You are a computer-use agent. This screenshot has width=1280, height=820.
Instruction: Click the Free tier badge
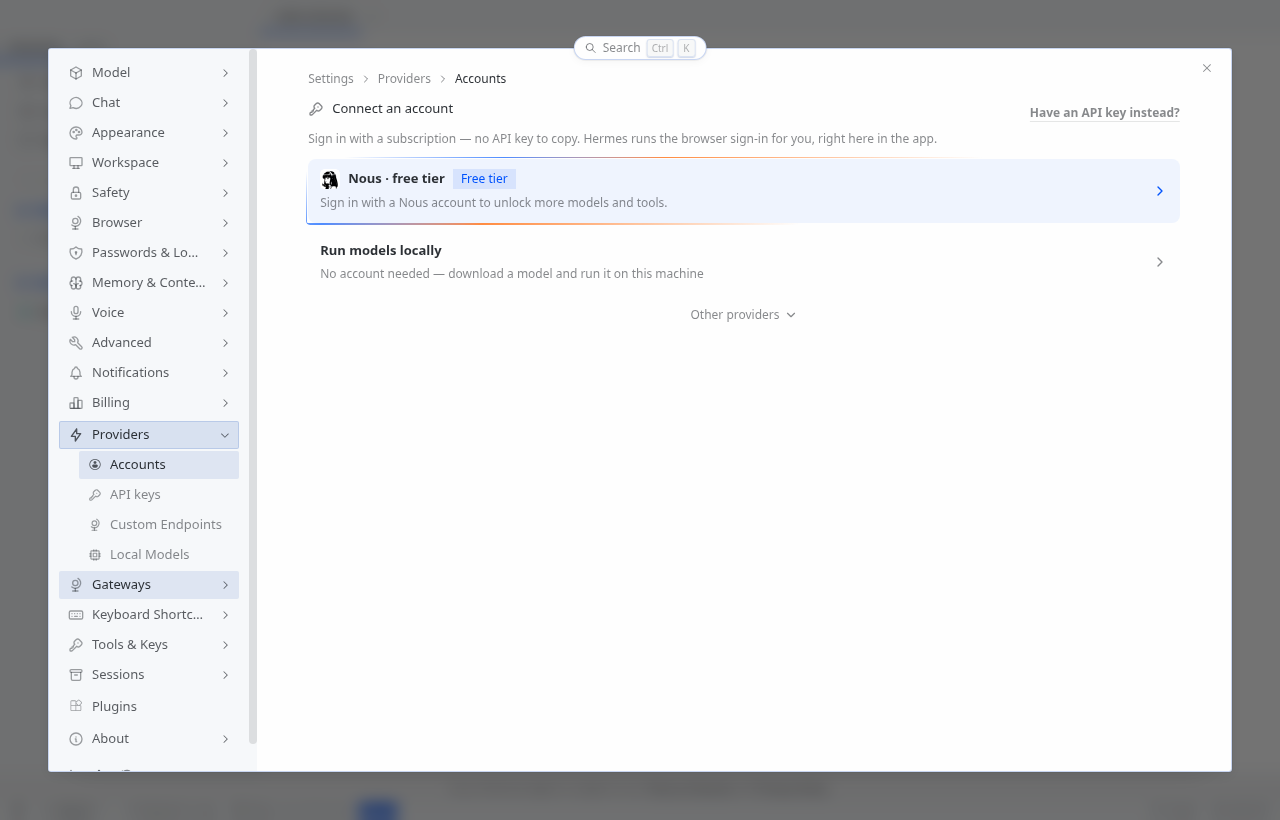pos(484,179)
